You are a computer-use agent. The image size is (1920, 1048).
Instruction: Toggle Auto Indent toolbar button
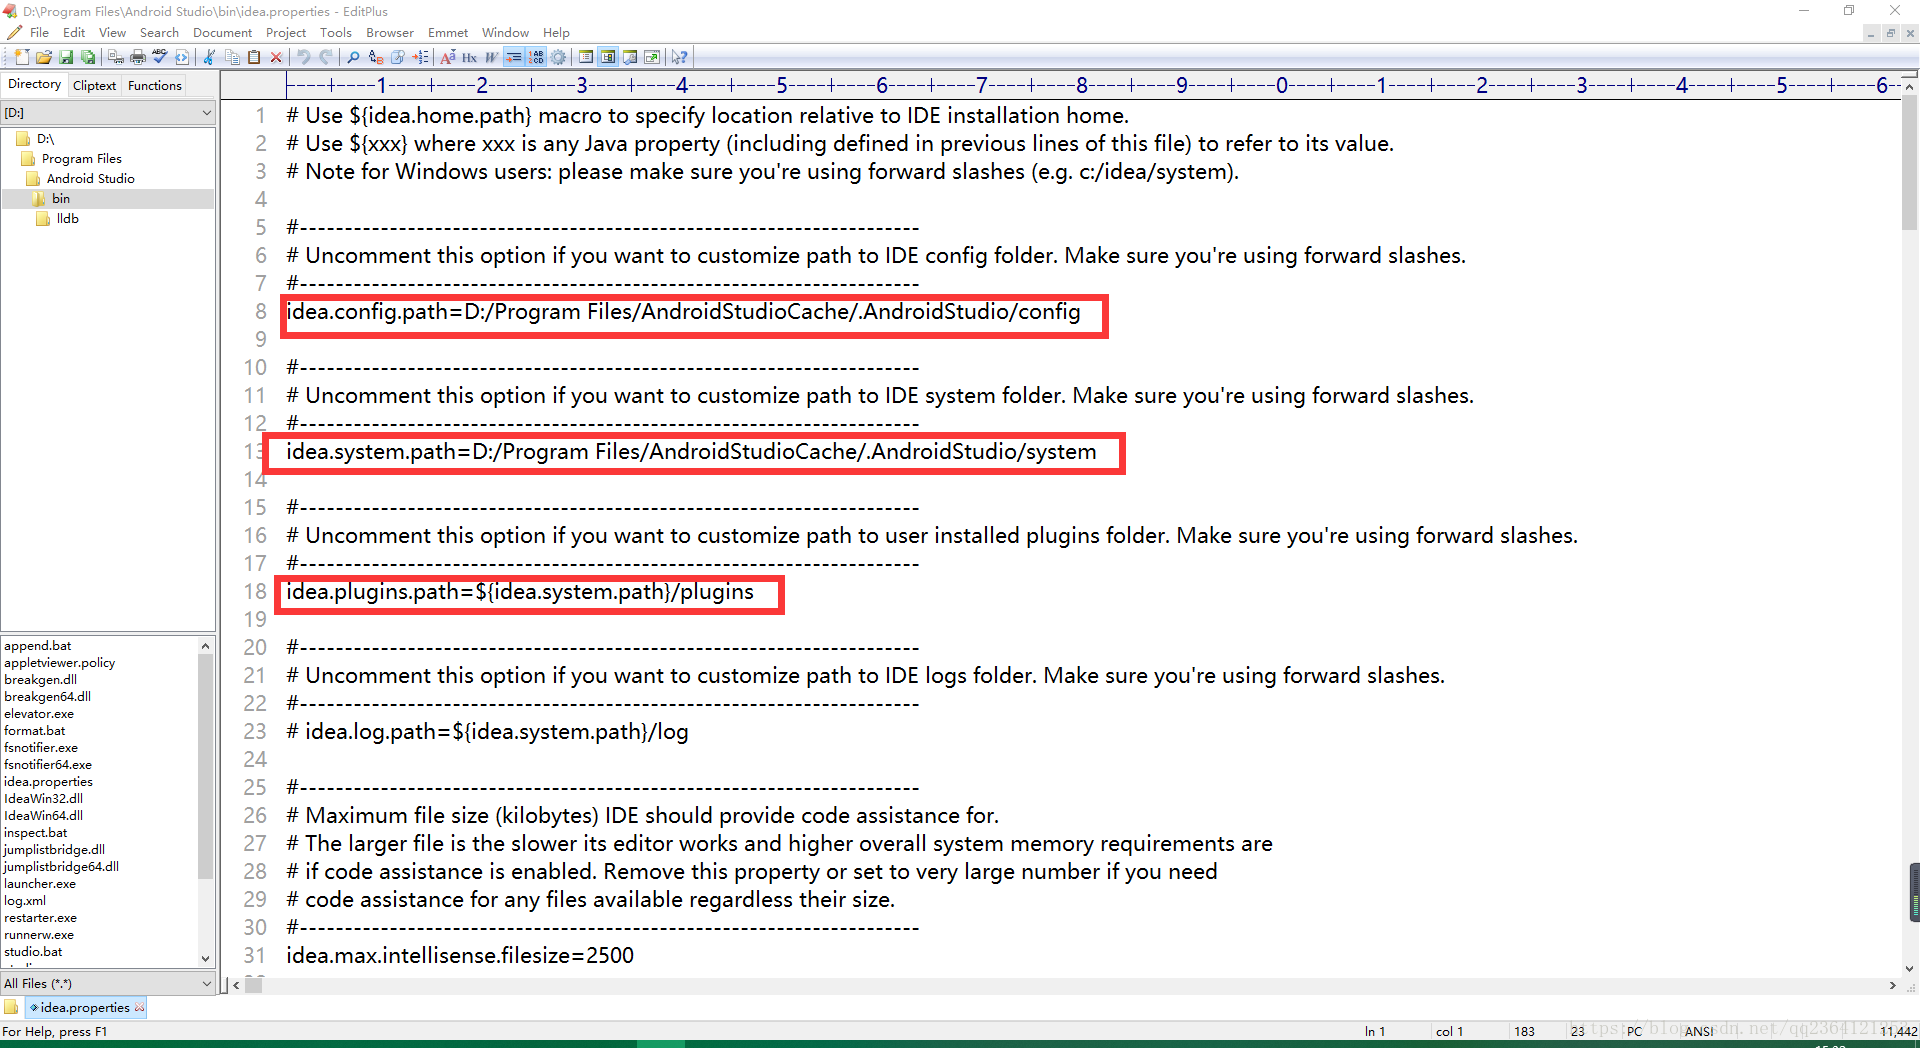[514, 57]
